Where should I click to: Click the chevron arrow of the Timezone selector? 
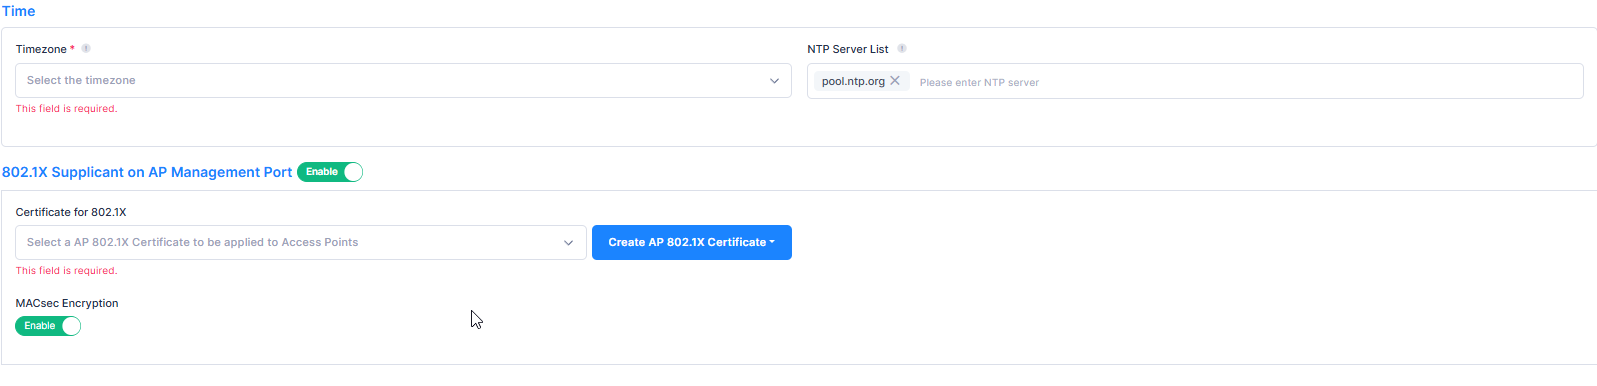pyautogui.click(x=774, y=81)
